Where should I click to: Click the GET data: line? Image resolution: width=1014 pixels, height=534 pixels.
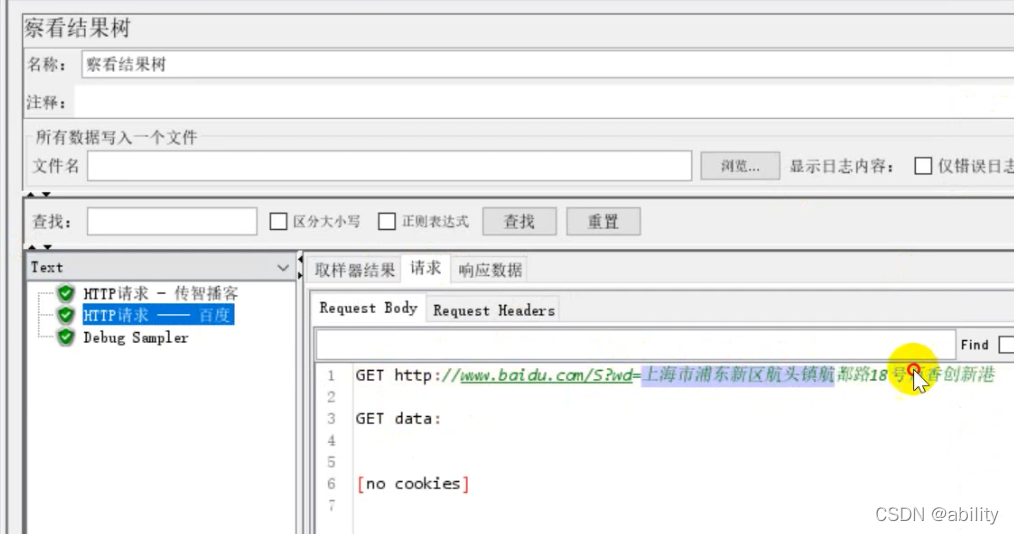tap(398, 419)
